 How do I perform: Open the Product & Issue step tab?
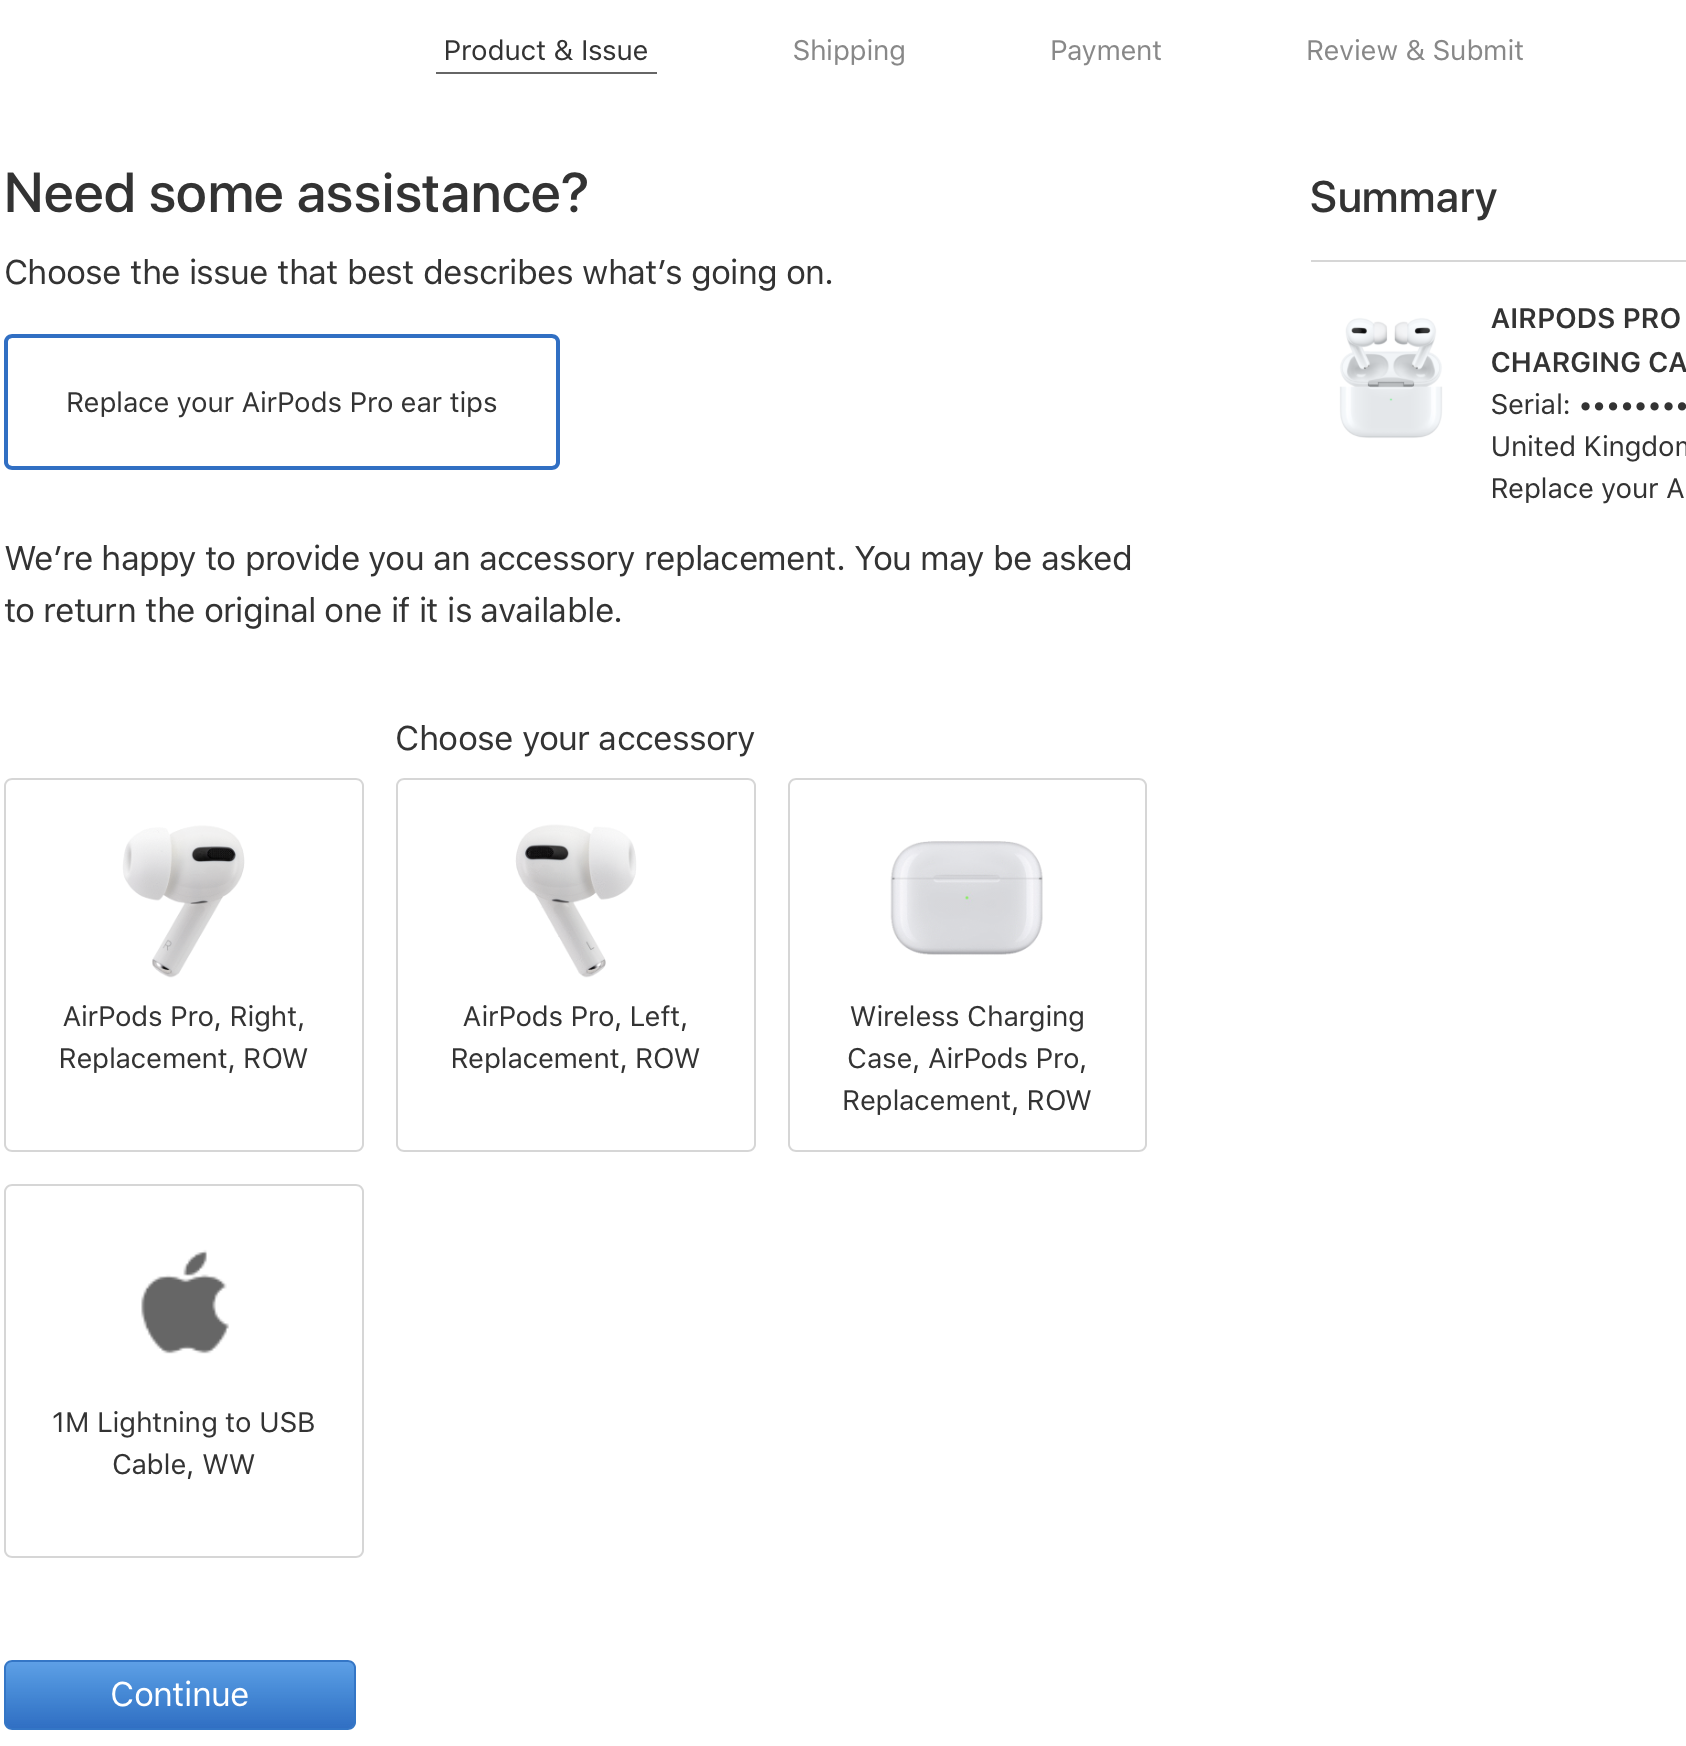[x=546, y=51]
